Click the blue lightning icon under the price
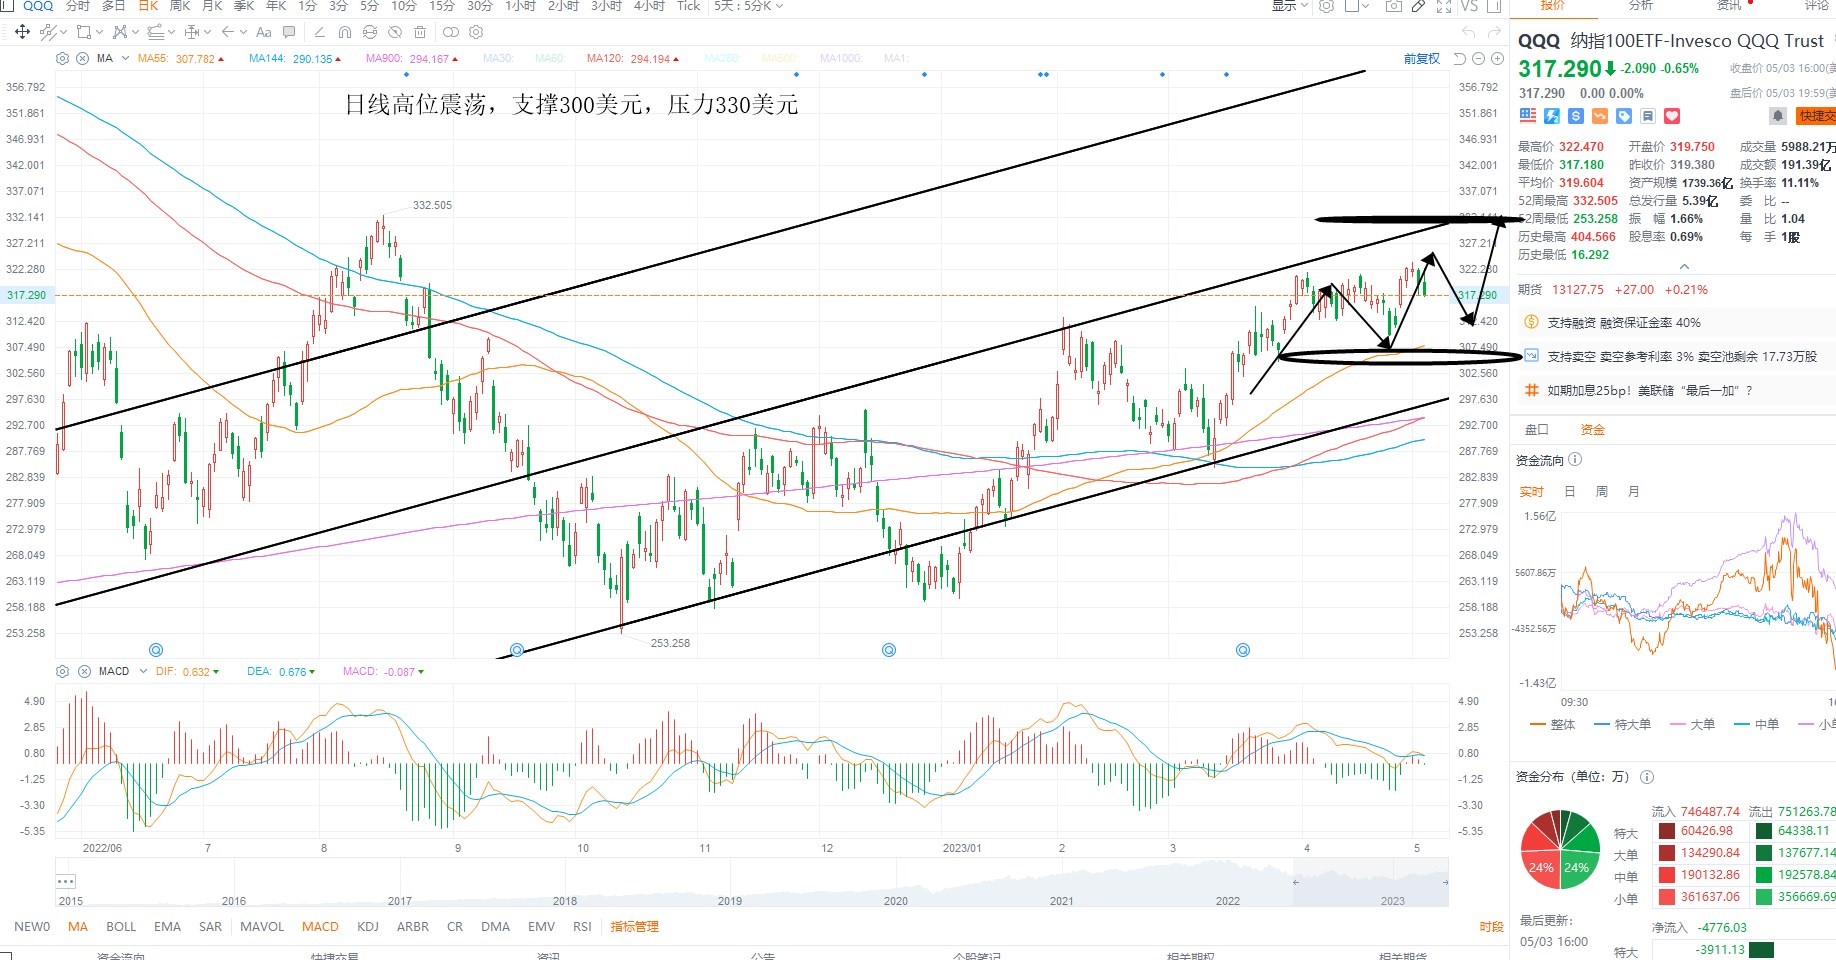Image resolution: width=1836 pixels, height=960 pixels. [1552, 116]
